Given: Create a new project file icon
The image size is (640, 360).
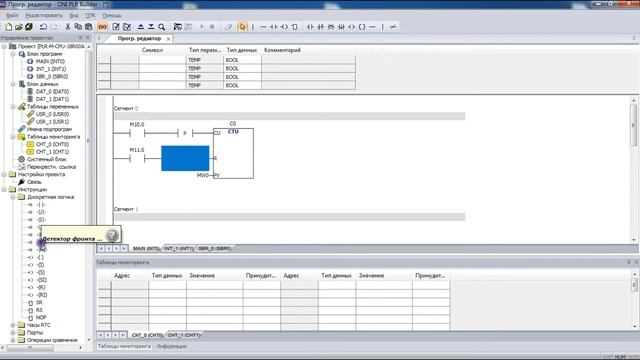Looking at the screenshot, I should click(x=8, y=27).
